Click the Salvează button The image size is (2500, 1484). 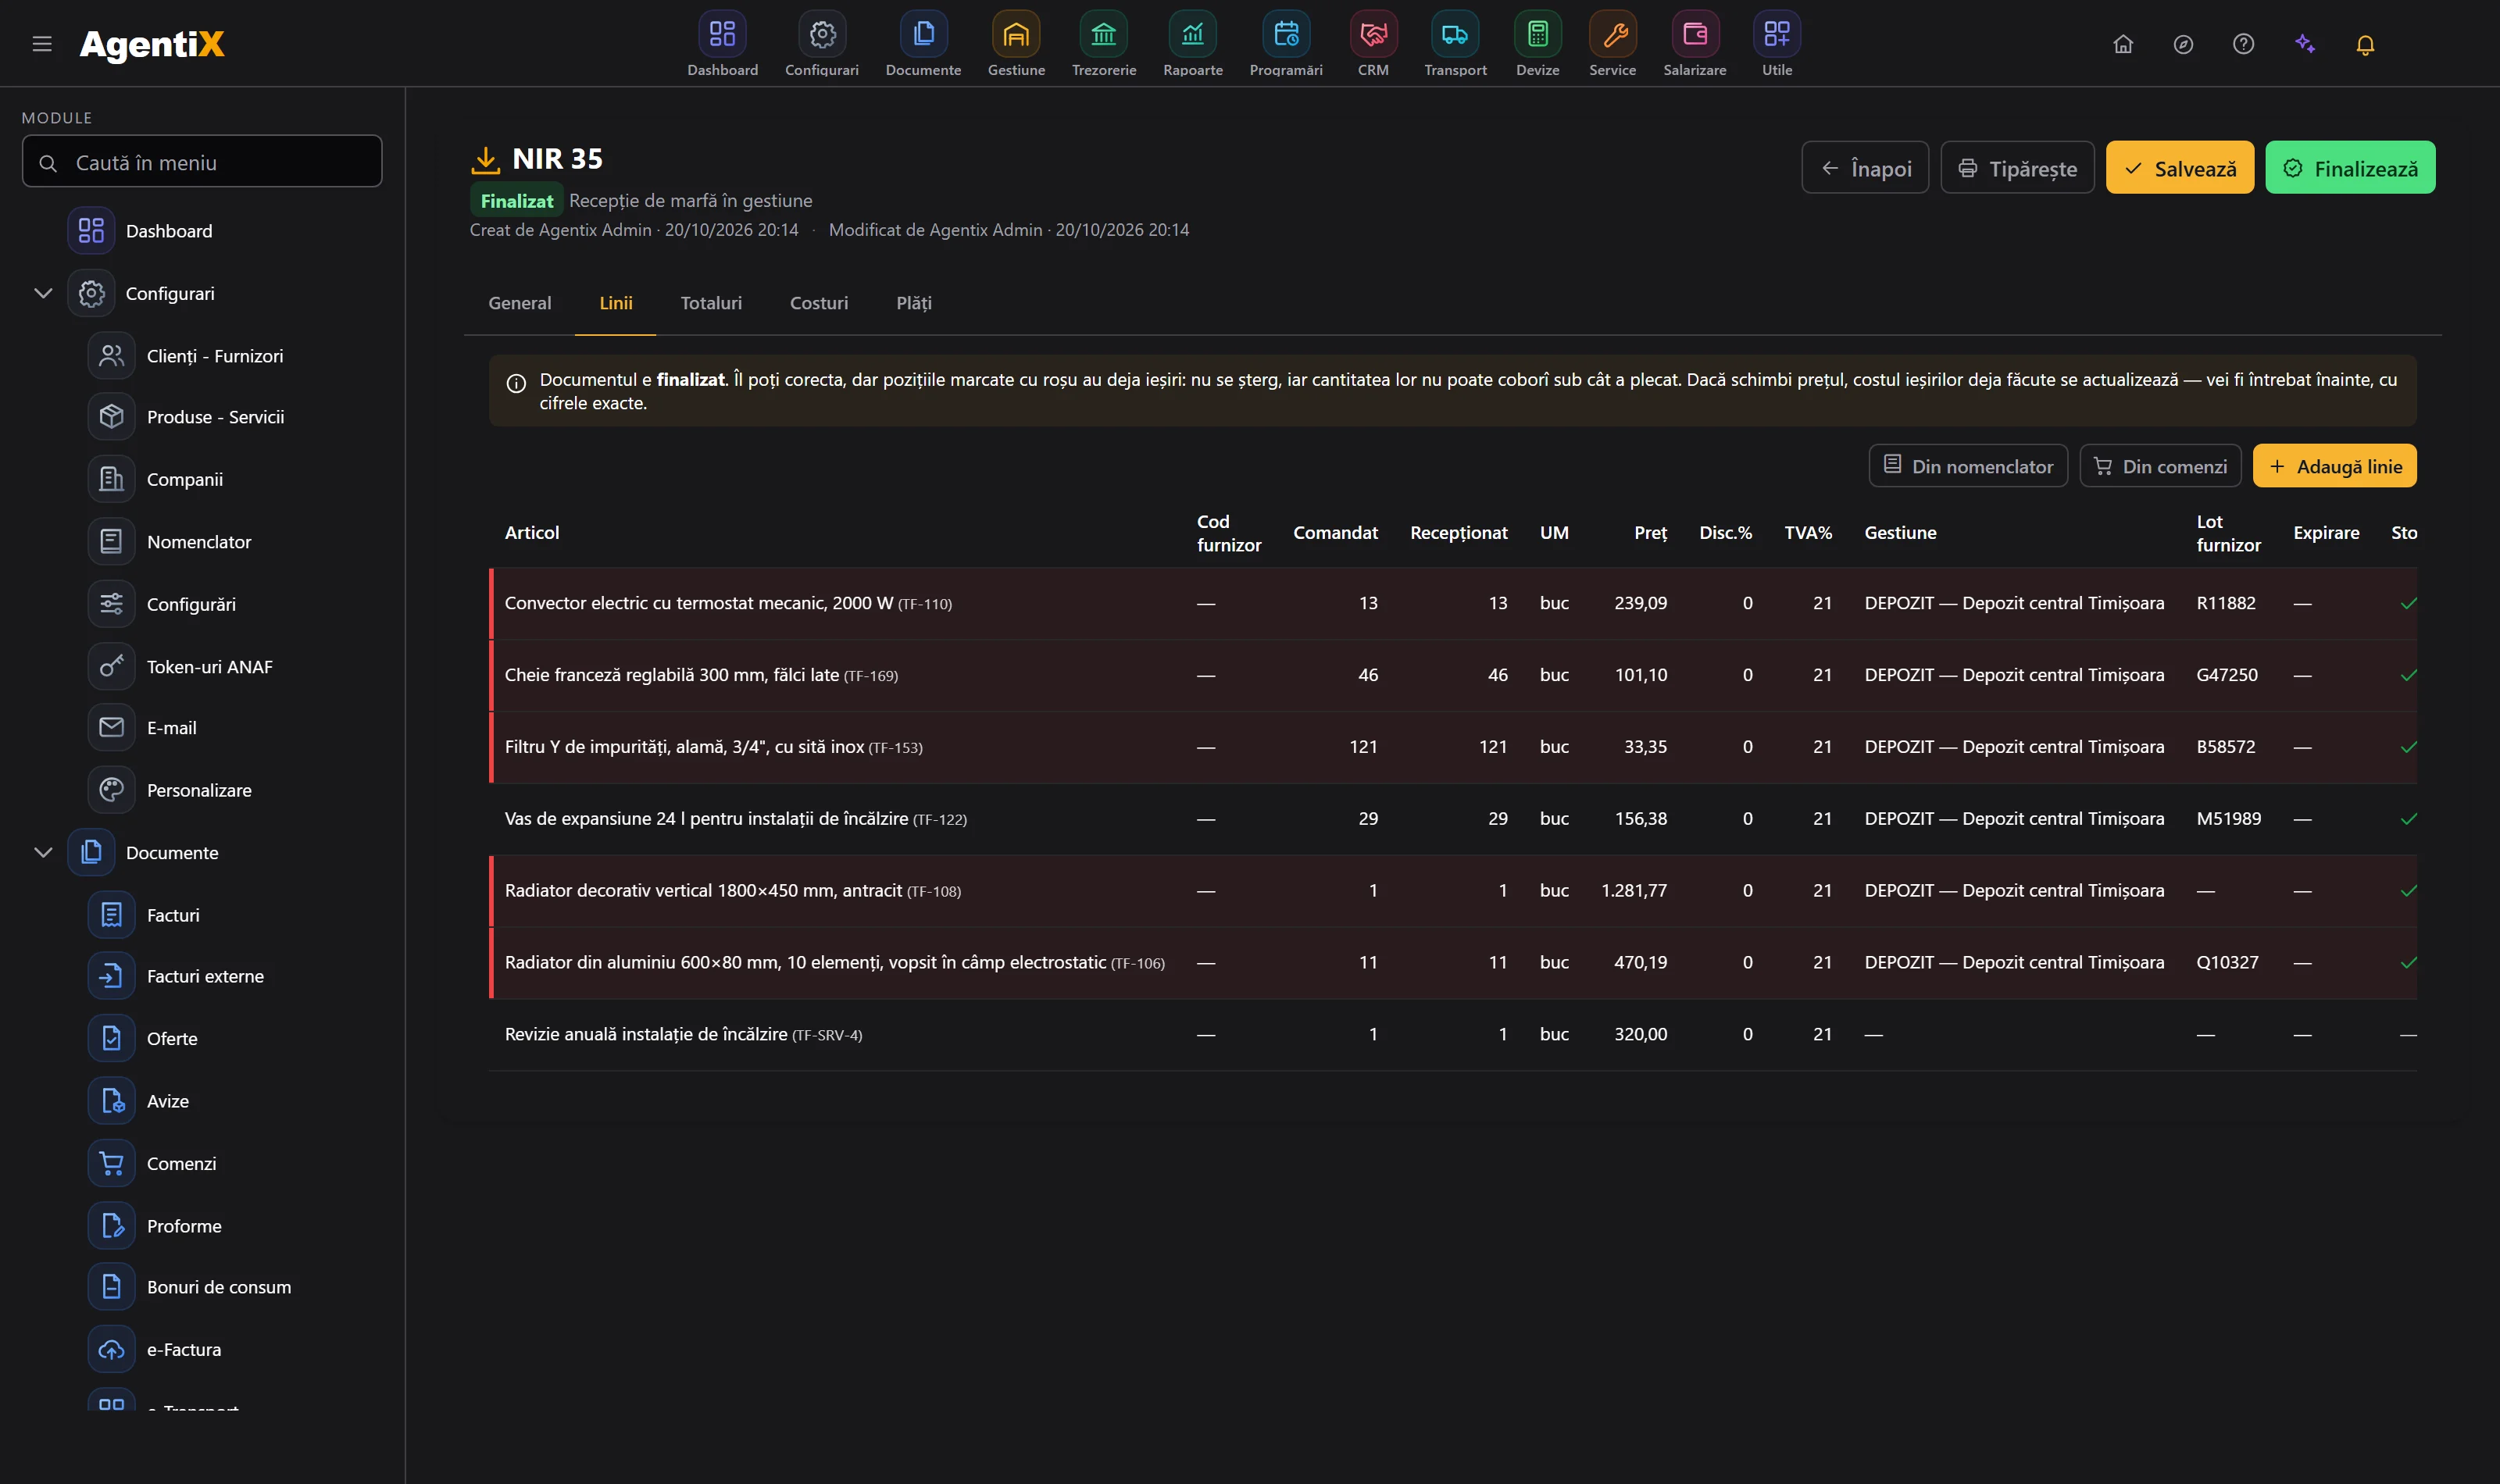pyautogui.click(x=2179, y=168)
